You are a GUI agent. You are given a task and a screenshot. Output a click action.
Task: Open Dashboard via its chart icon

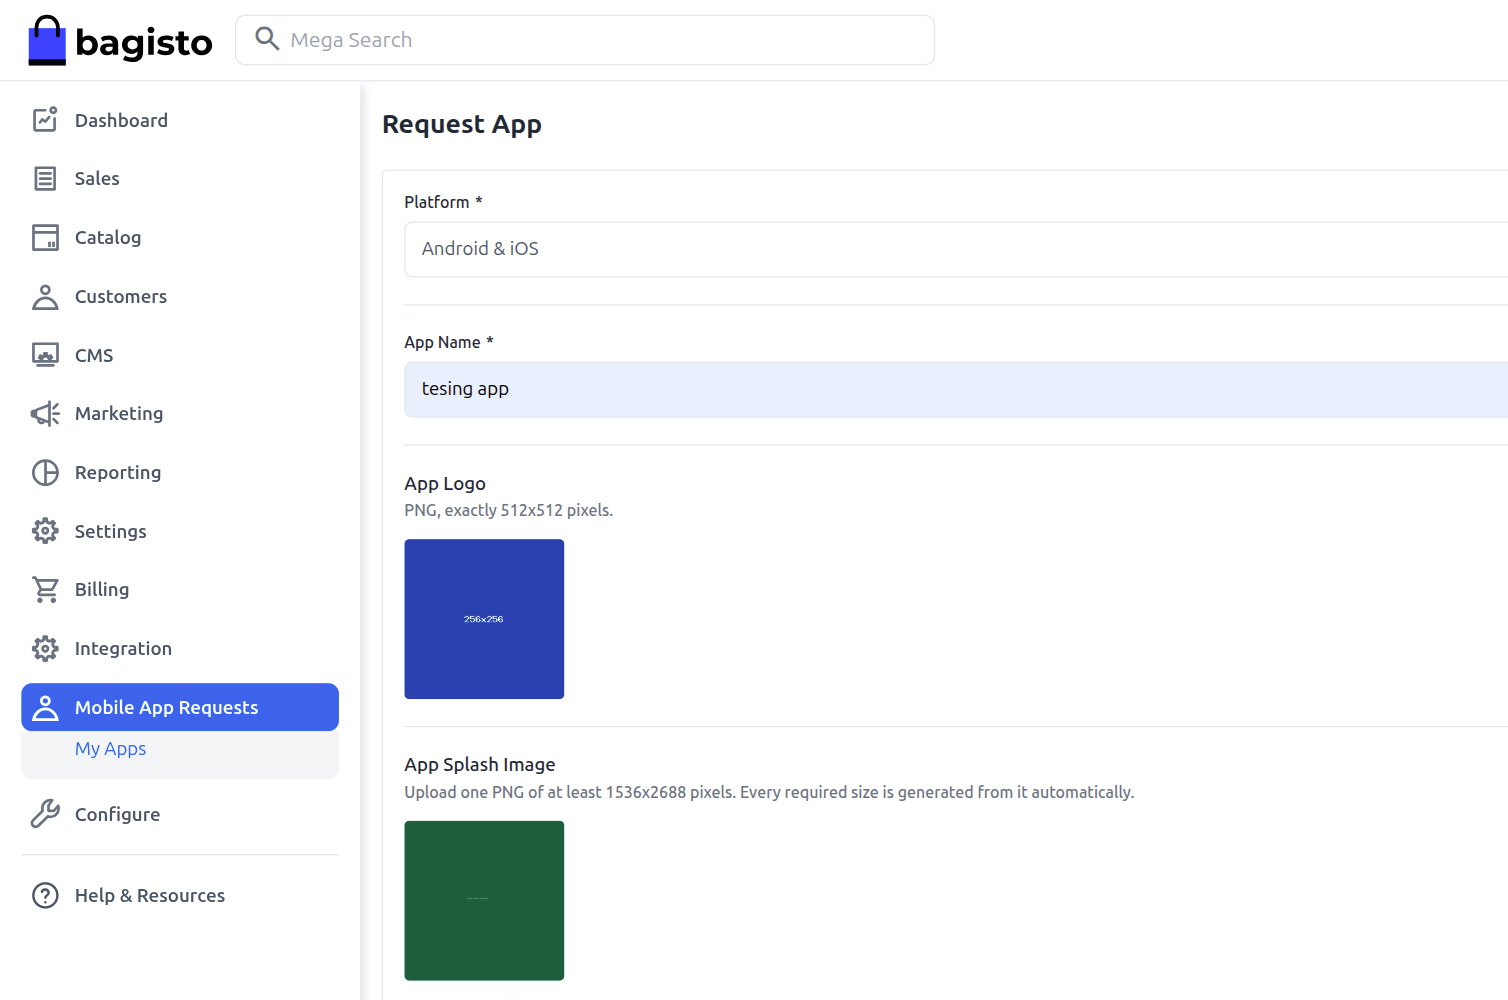click(x=45, y=120)
